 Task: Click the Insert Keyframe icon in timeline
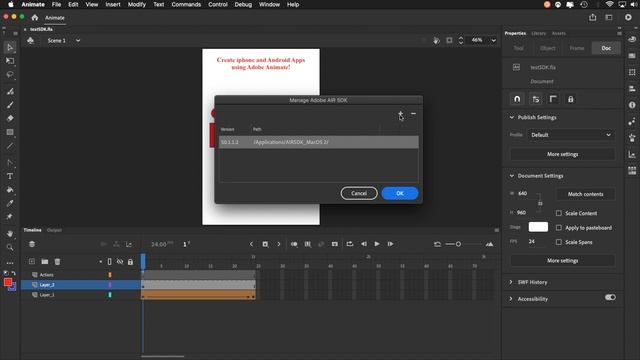pyautogui.click(x=265, y=244)
